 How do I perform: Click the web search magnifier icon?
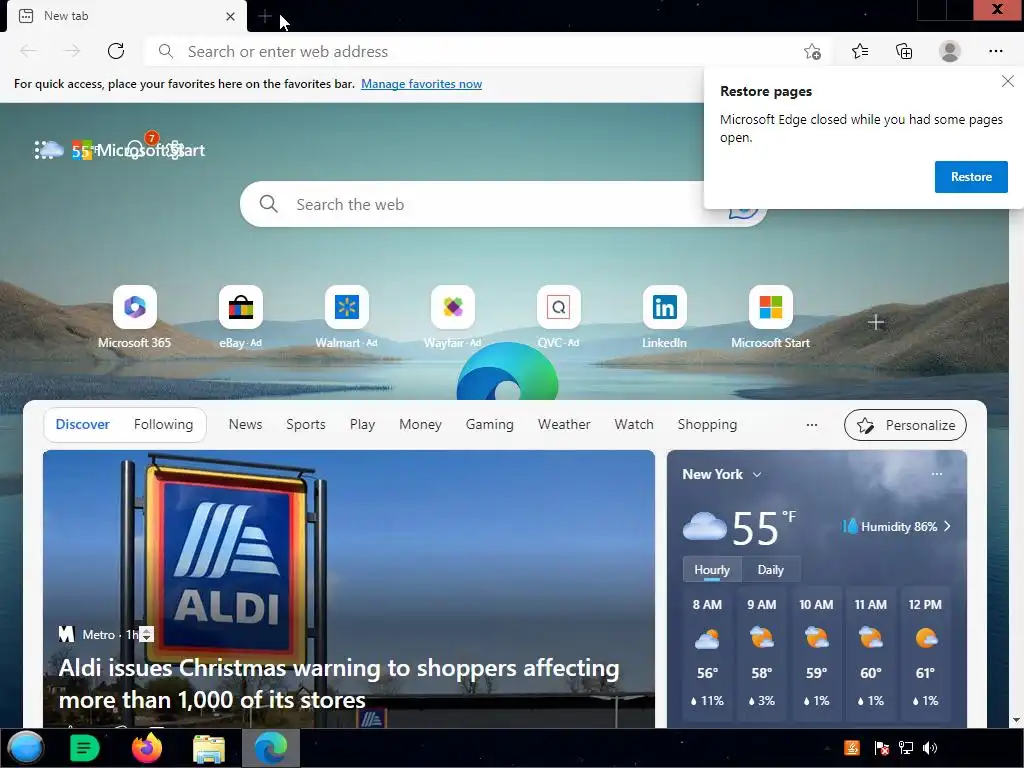[268, 204]
